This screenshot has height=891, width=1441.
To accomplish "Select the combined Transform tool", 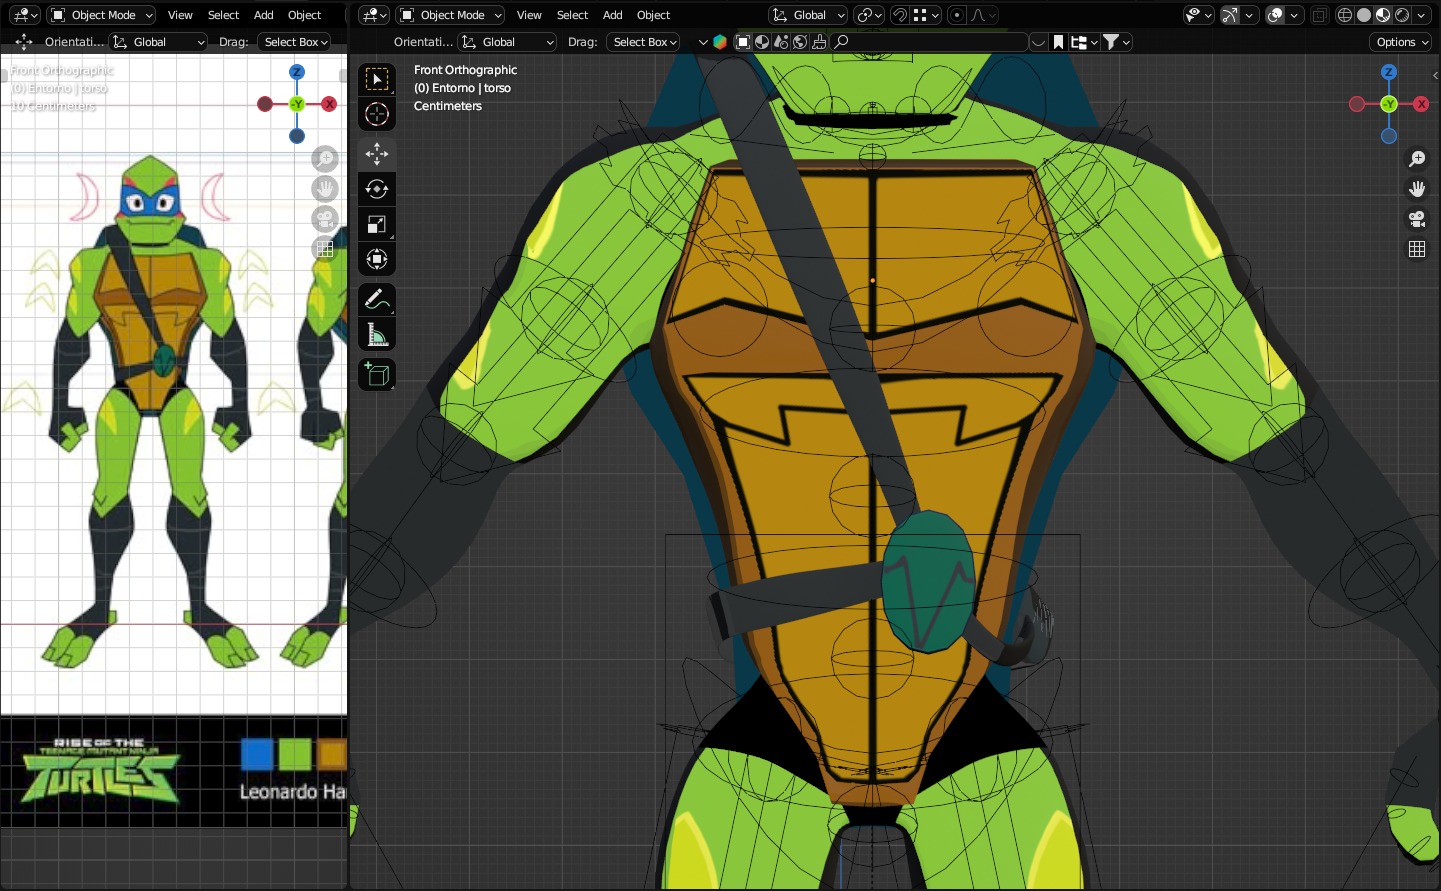I will (x=377, y=259).
